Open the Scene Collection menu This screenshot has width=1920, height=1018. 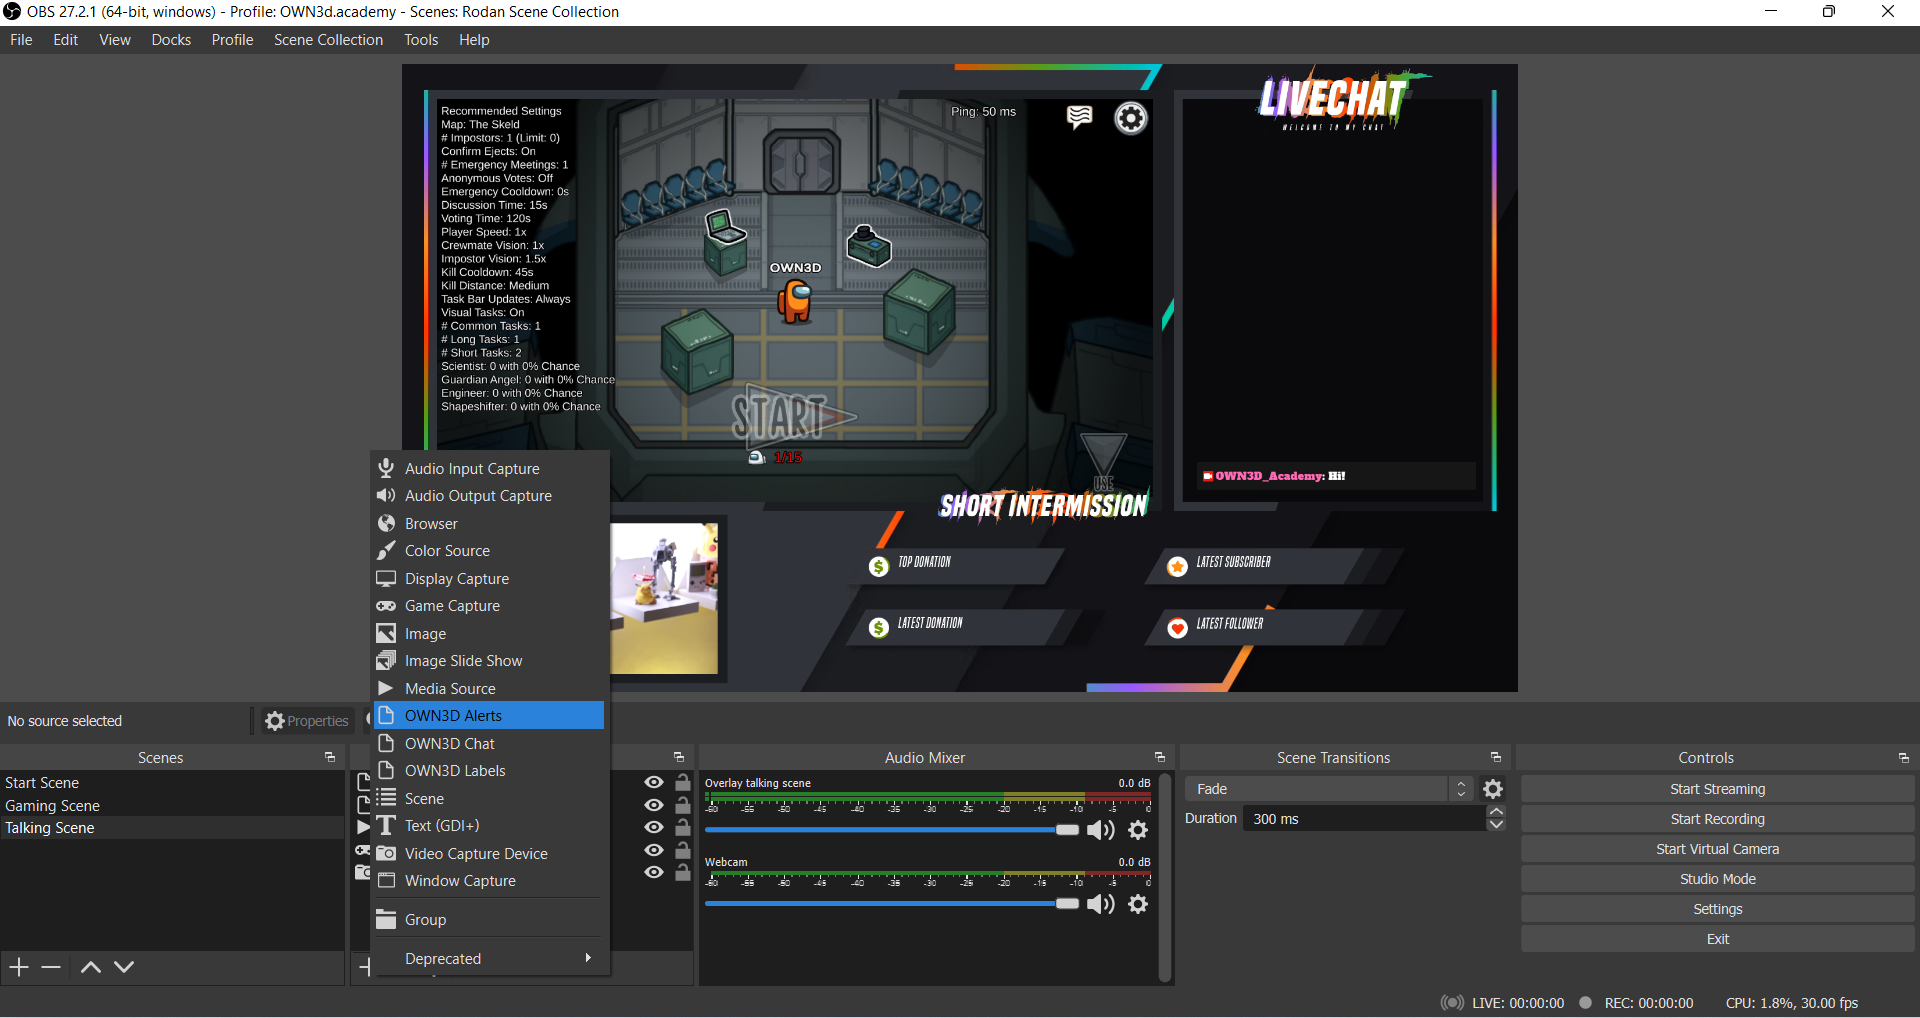(x=328, y=40)
